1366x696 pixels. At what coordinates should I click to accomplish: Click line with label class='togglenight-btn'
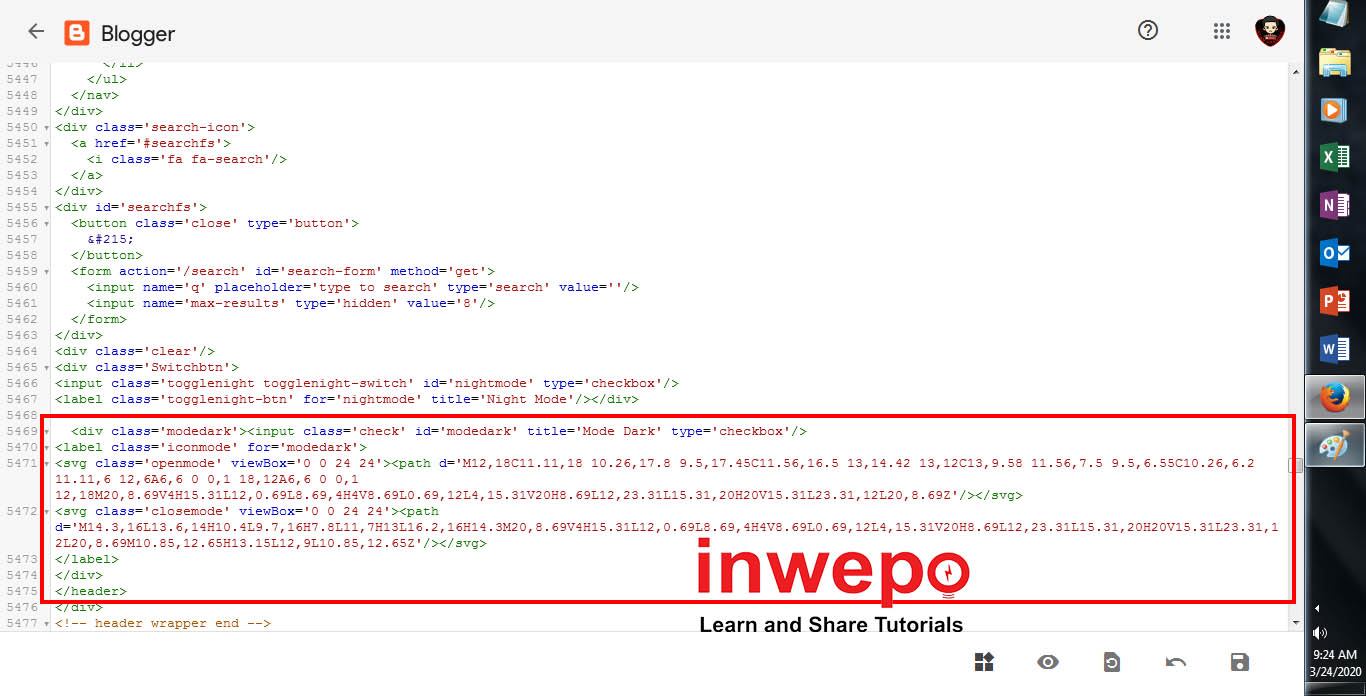tap(347, 399)
